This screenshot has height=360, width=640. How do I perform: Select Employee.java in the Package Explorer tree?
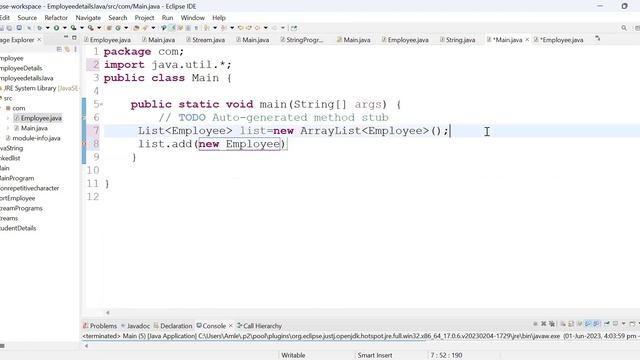38,118
